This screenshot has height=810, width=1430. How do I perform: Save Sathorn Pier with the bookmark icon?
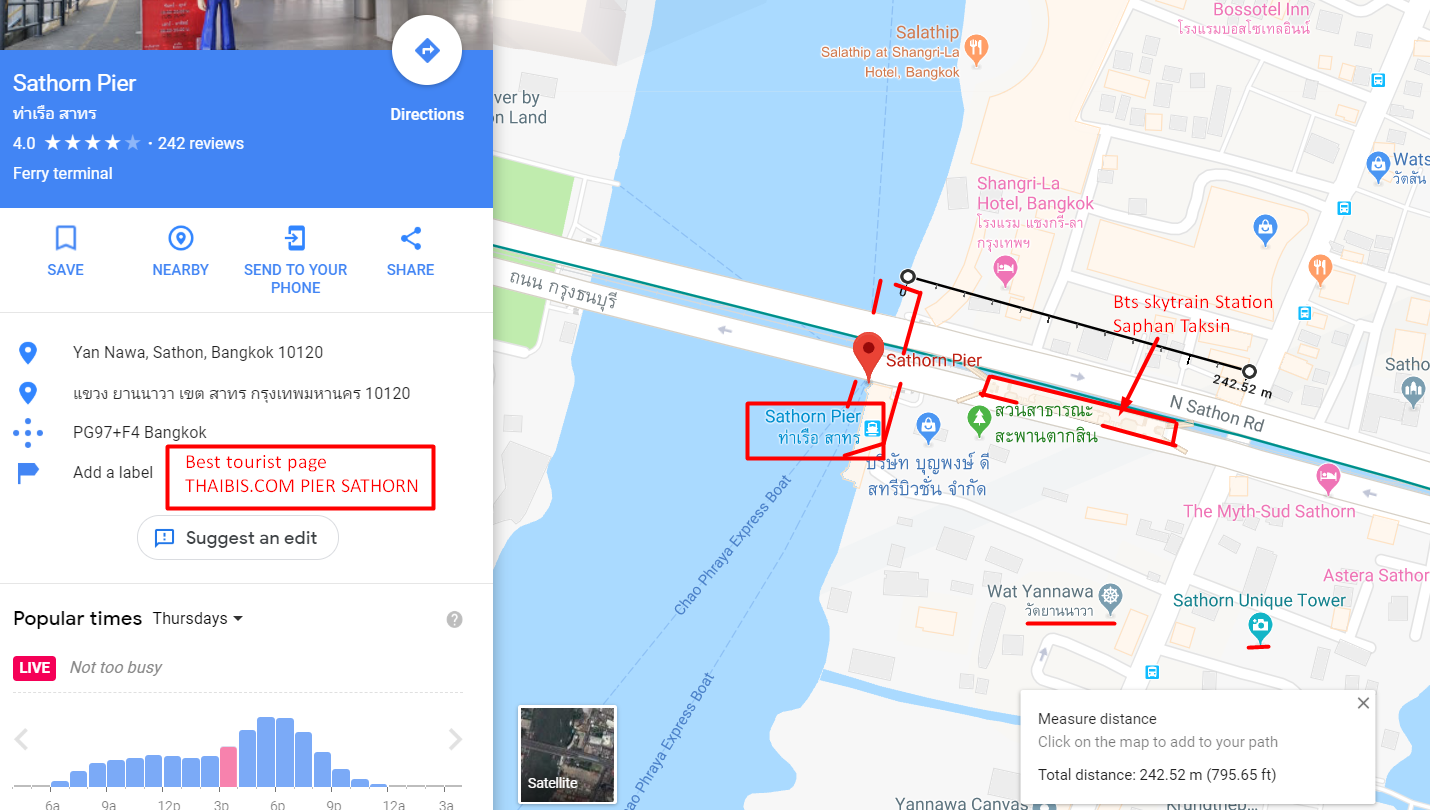click(x=66, y=238)
